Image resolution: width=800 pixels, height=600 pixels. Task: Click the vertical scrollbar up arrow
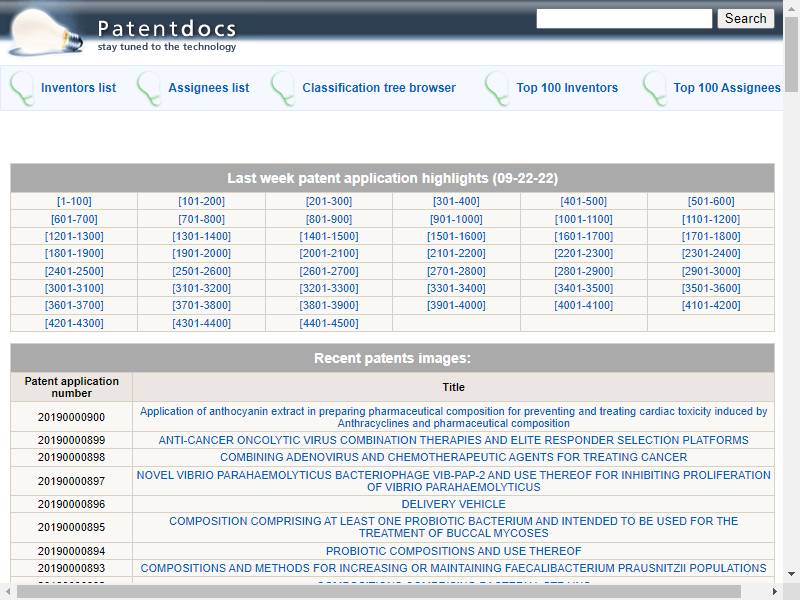click(x=791, y=9)
